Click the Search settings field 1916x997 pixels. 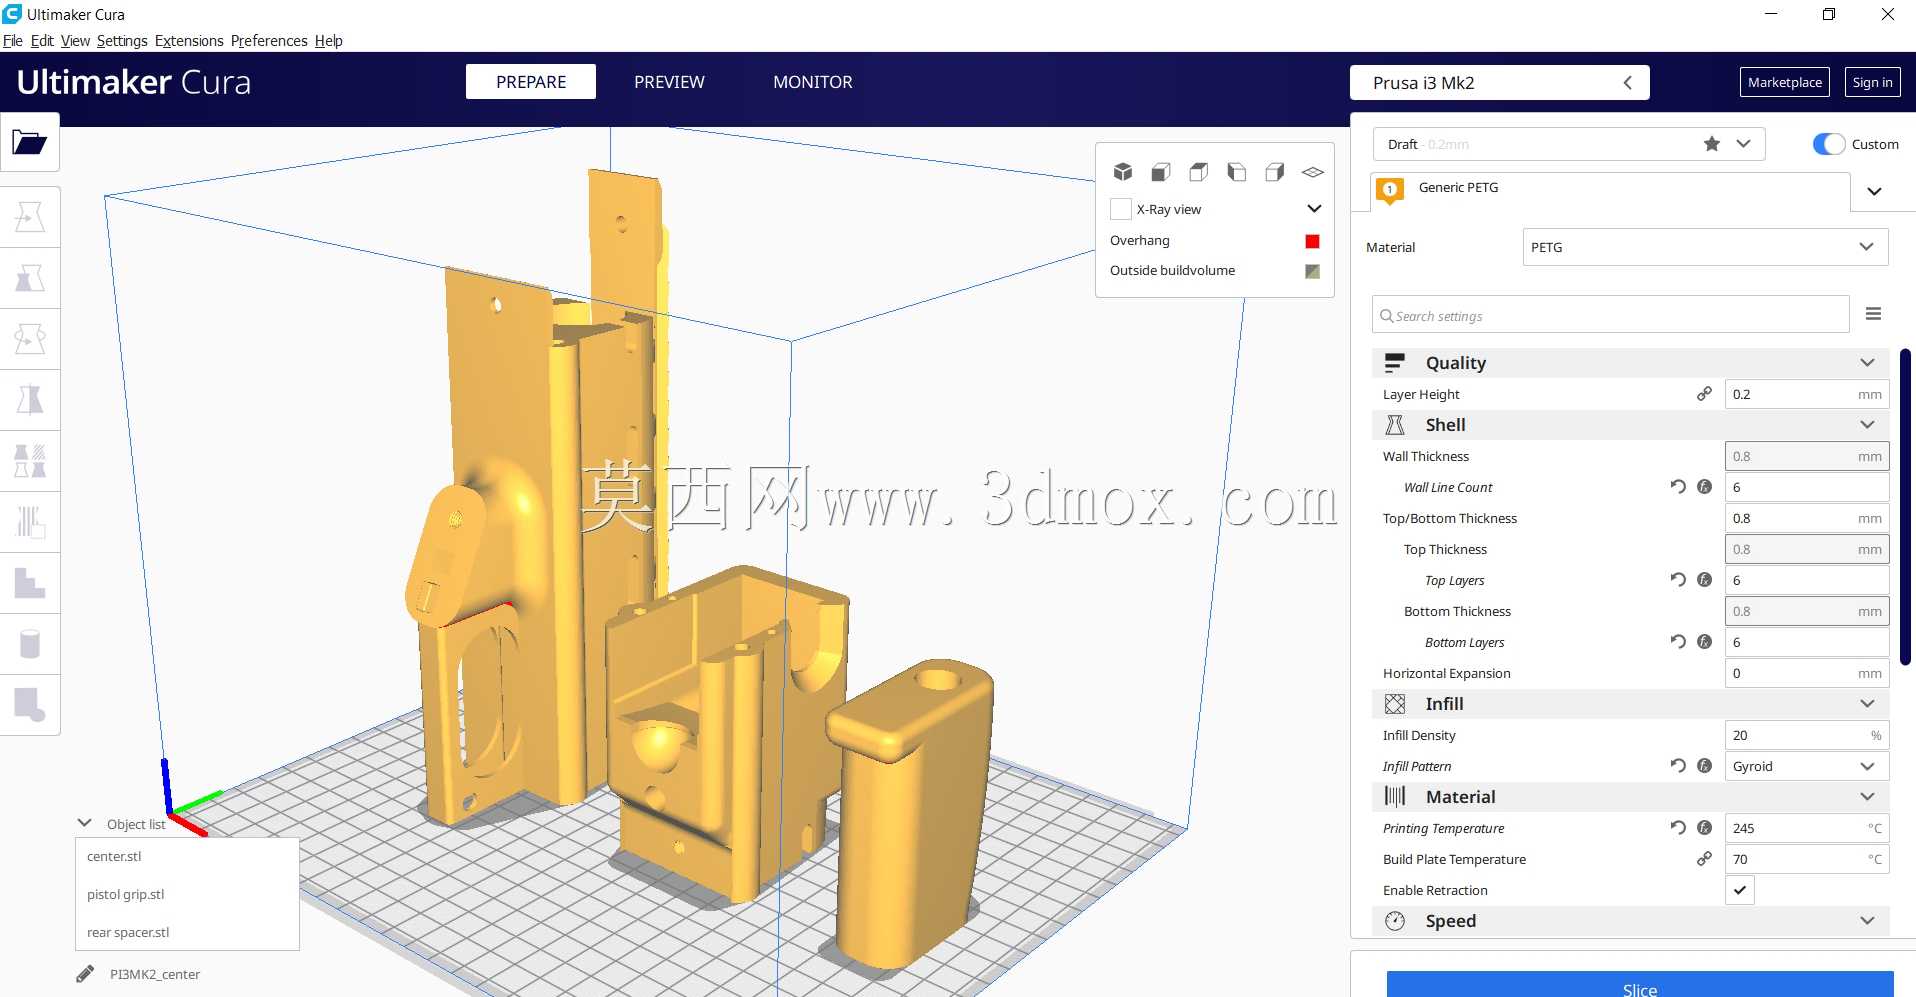coord(1610,314)
